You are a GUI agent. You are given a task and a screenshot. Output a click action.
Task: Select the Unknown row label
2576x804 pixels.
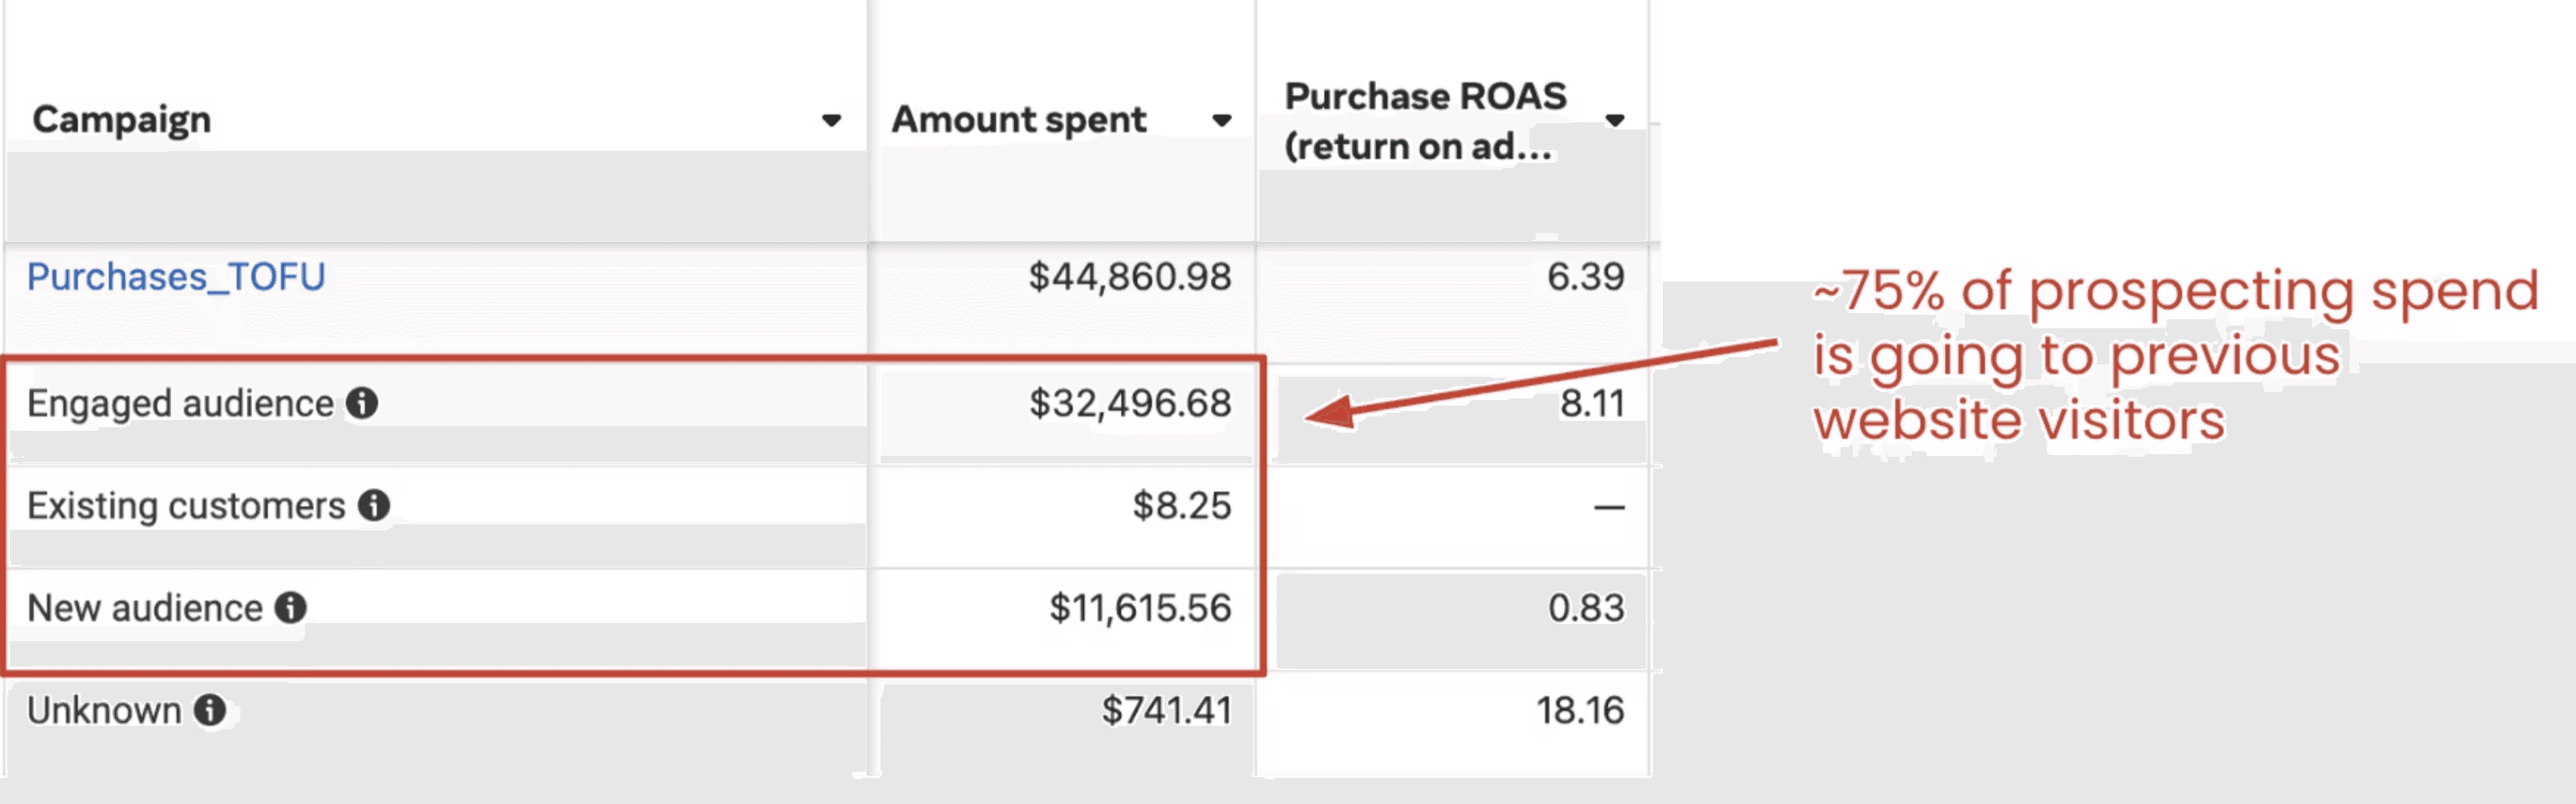104,711
